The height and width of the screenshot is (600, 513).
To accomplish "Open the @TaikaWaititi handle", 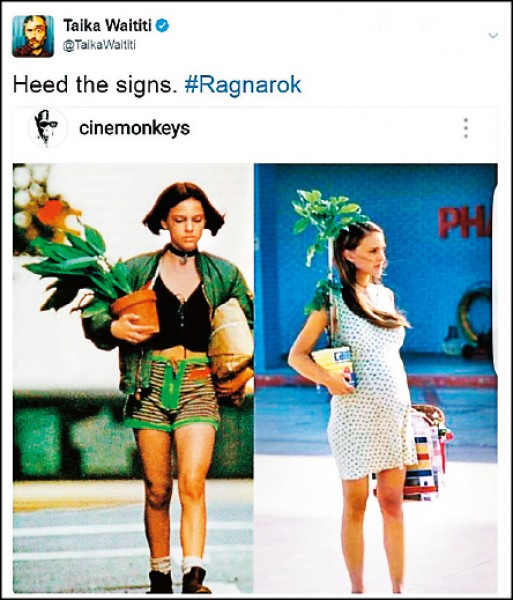I will 99,46.
